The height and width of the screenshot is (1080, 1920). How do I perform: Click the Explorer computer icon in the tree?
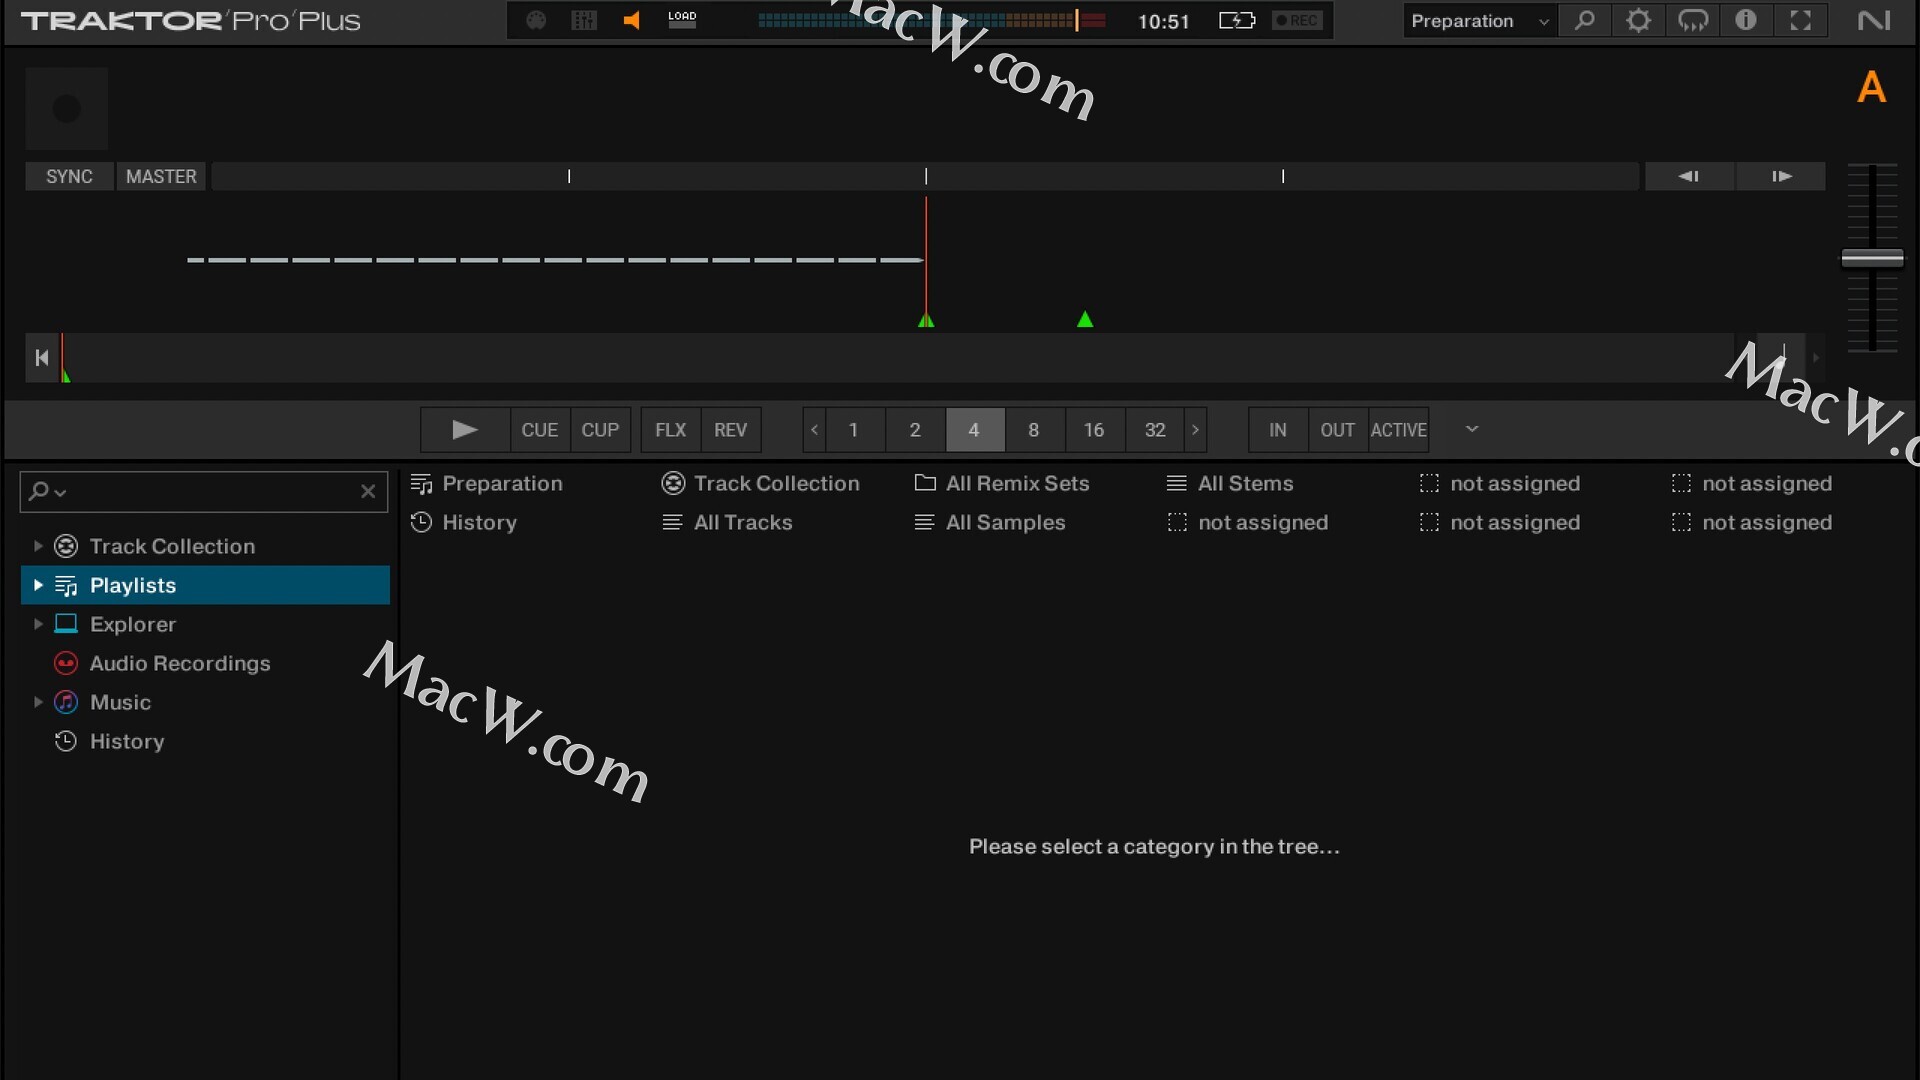click(66, 624)
